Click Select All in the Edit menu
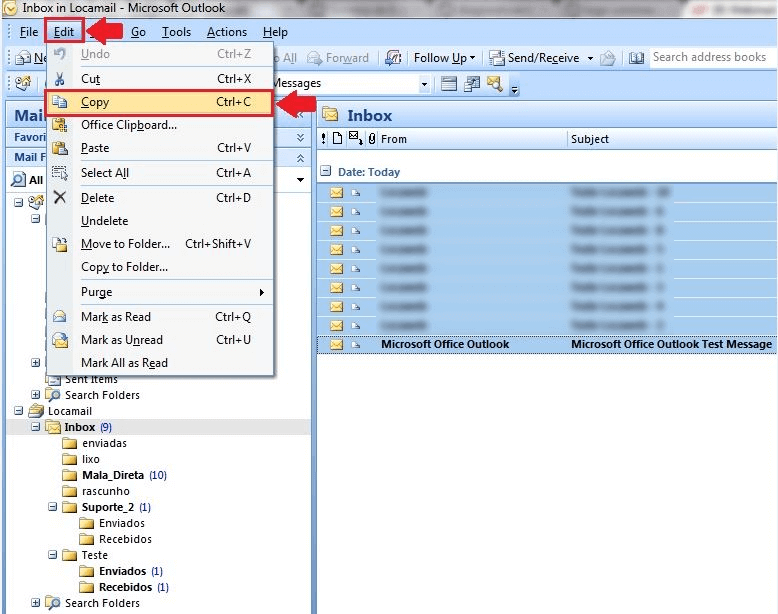The height and width of the screenshot is (614, 778). coord(159,173)
